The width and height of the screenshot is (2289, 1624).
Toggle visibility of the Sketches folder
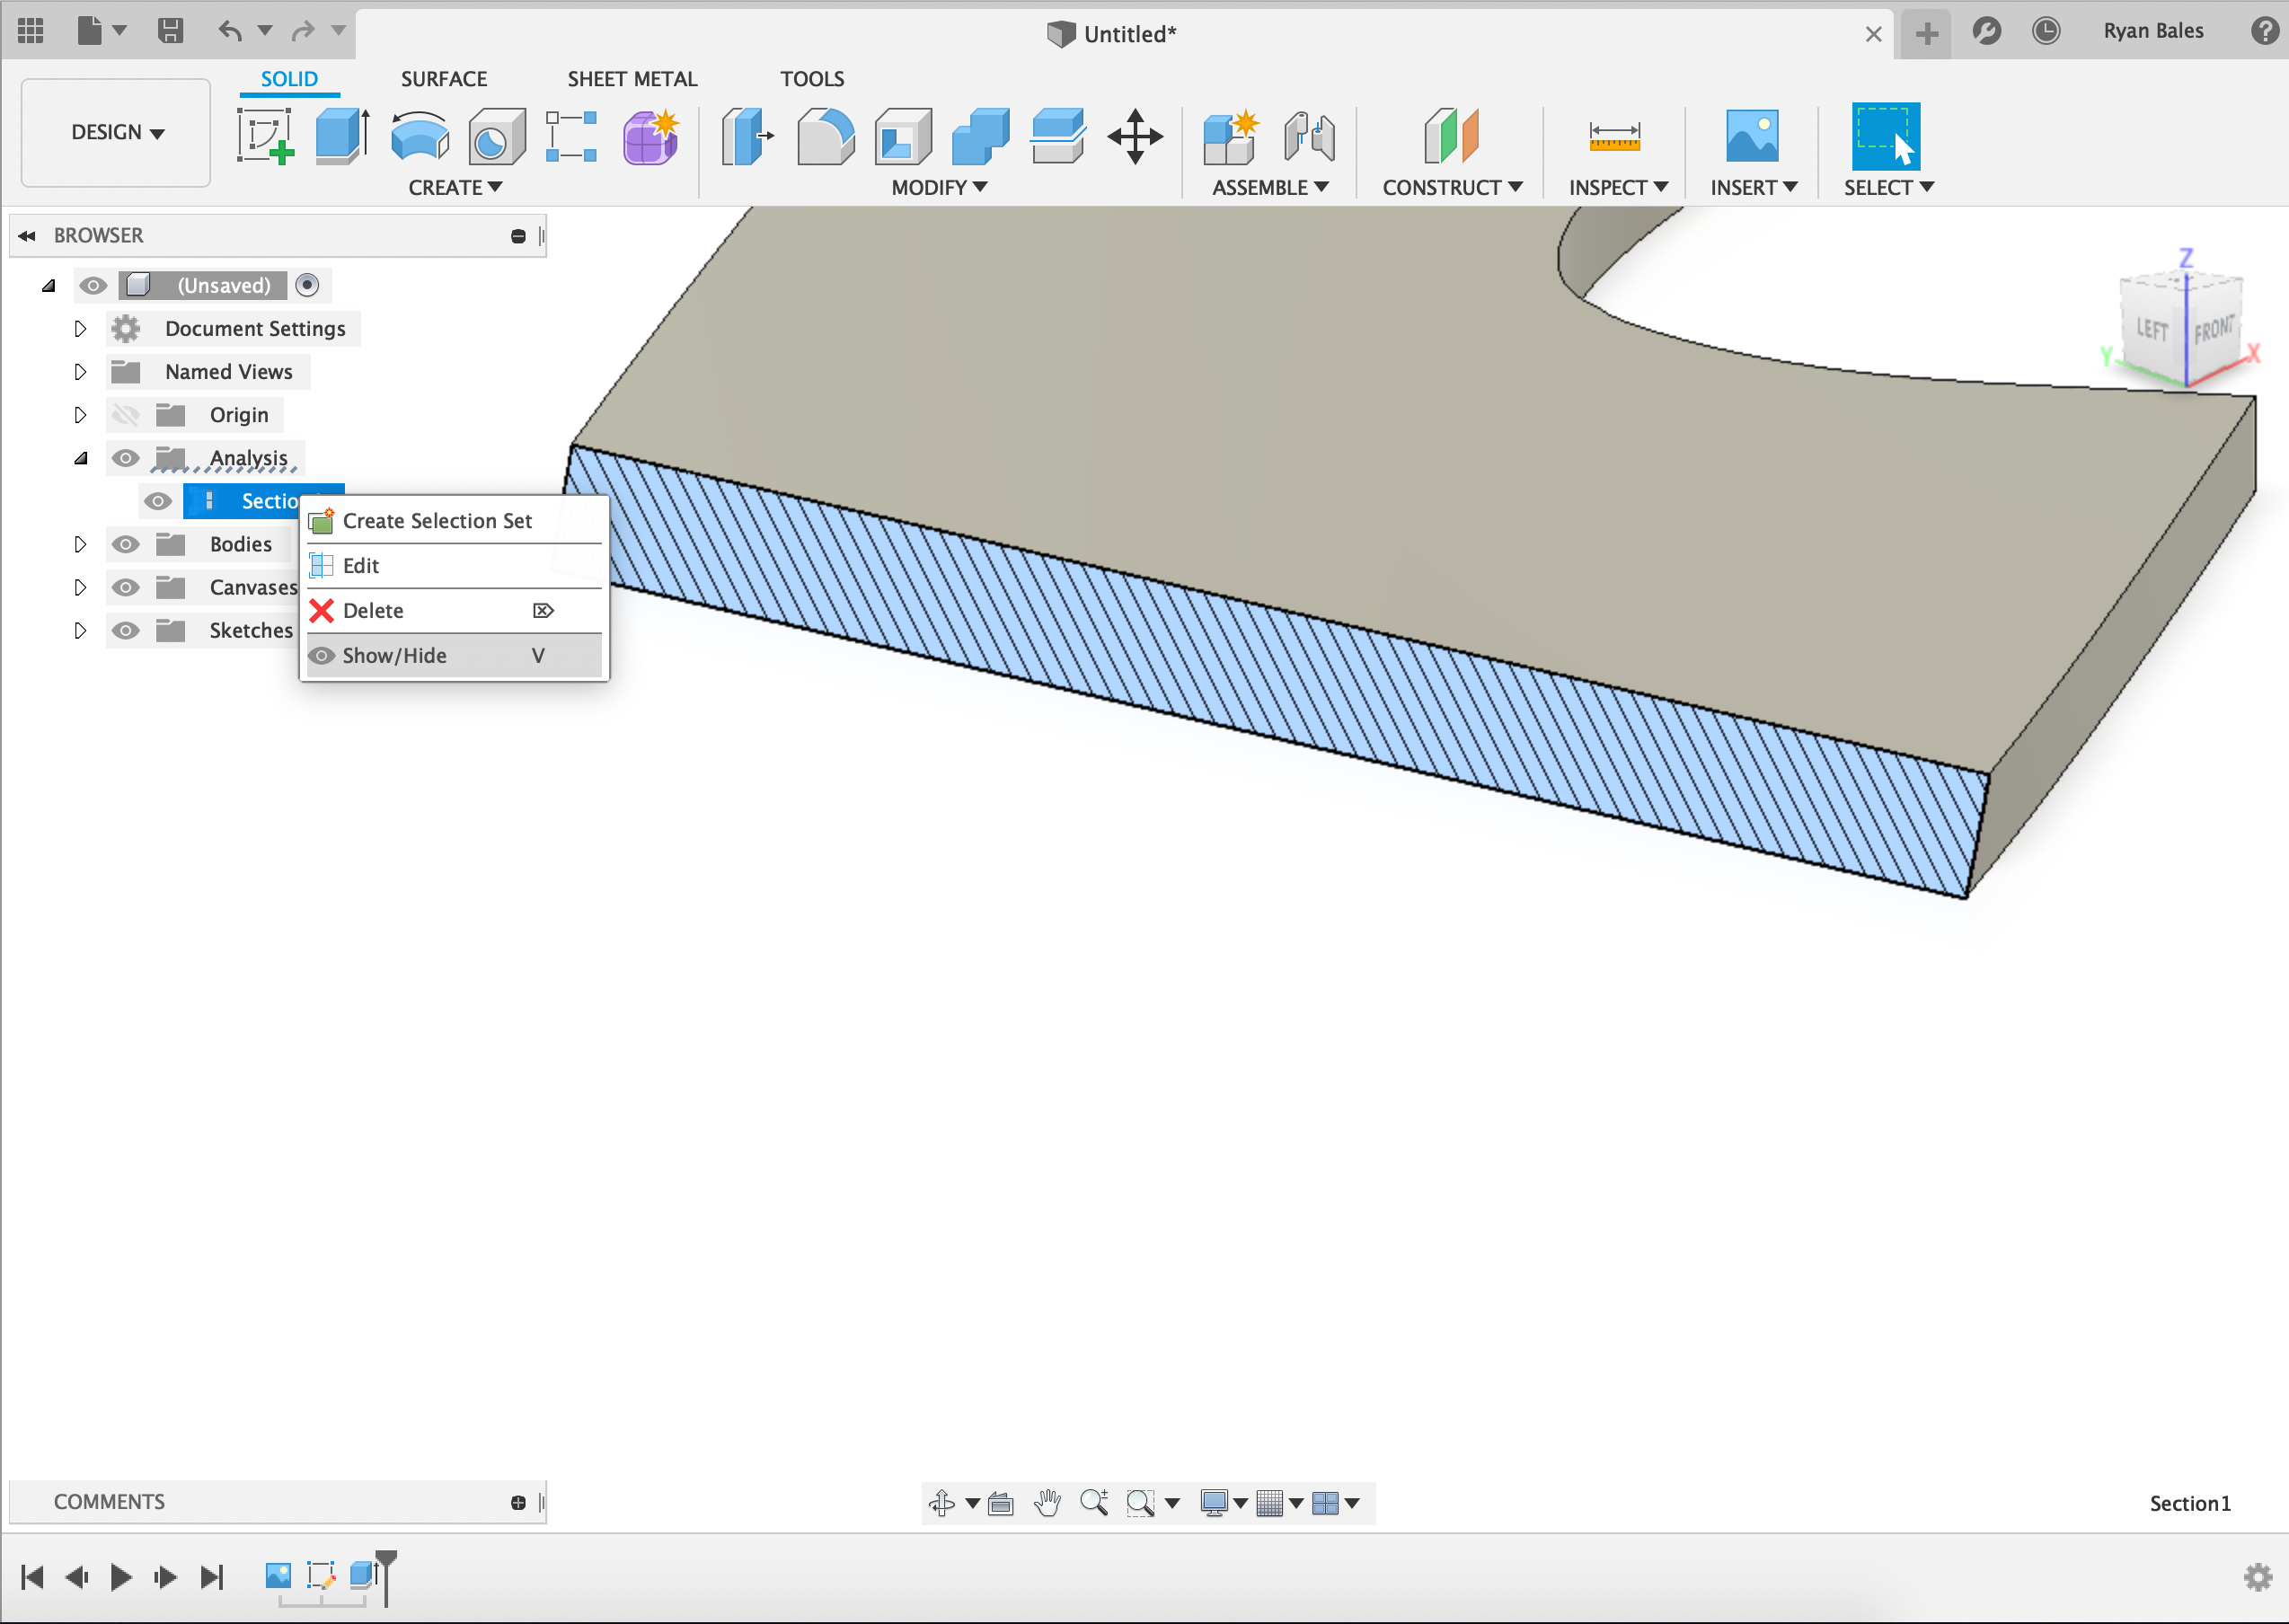click(x=125, y=630)
